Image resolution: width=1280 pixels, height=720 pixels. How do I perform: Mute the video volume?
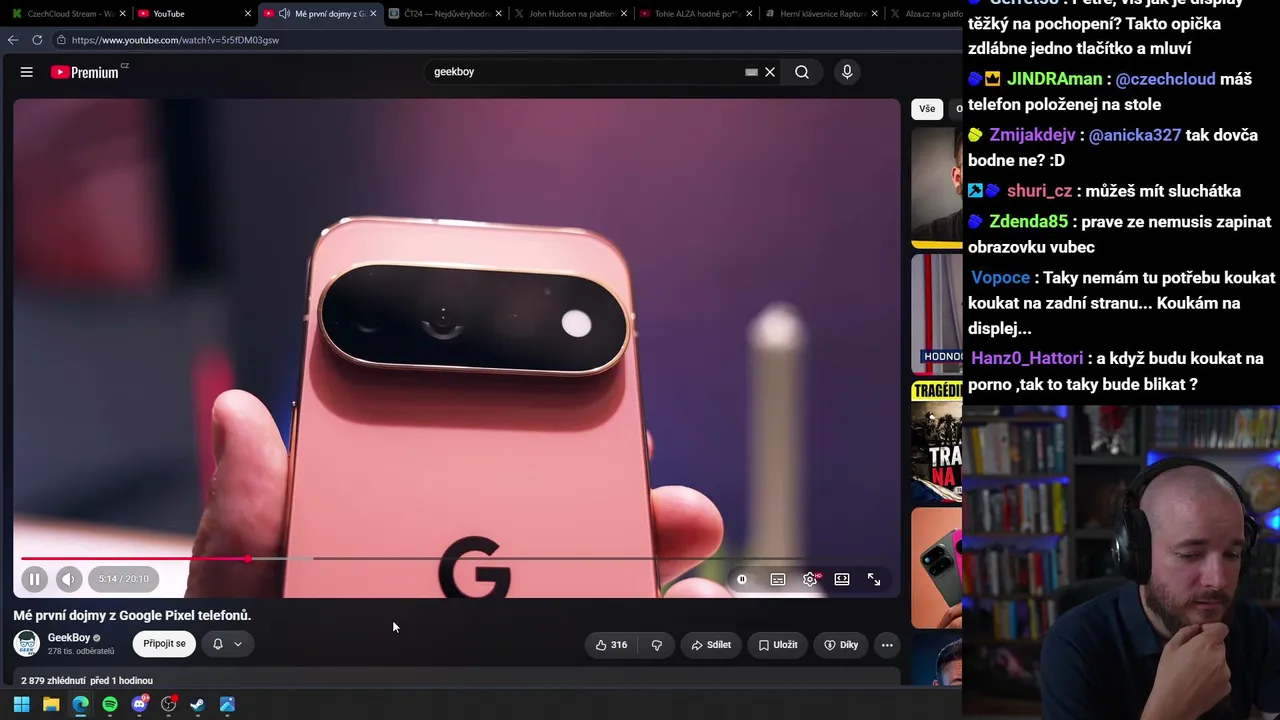pyautogui.click(x=68, y=579)
